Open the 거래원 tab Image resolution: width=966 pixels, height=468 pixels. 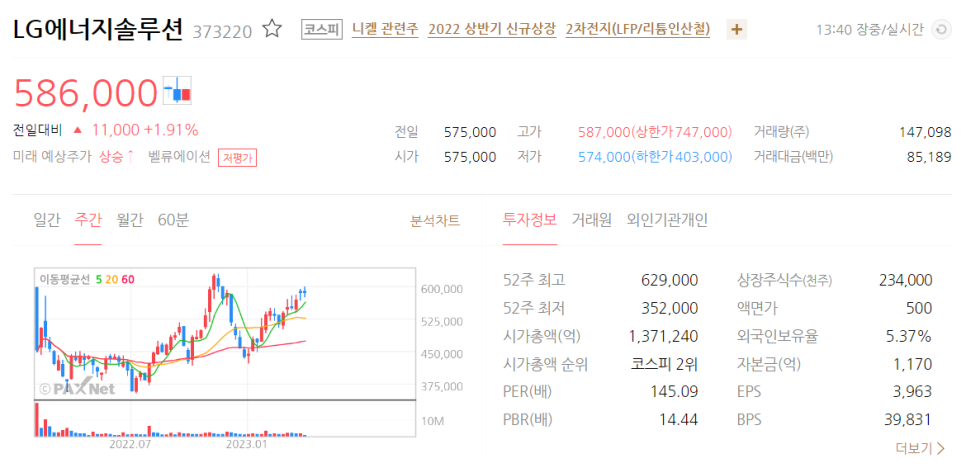click(591, 220)
